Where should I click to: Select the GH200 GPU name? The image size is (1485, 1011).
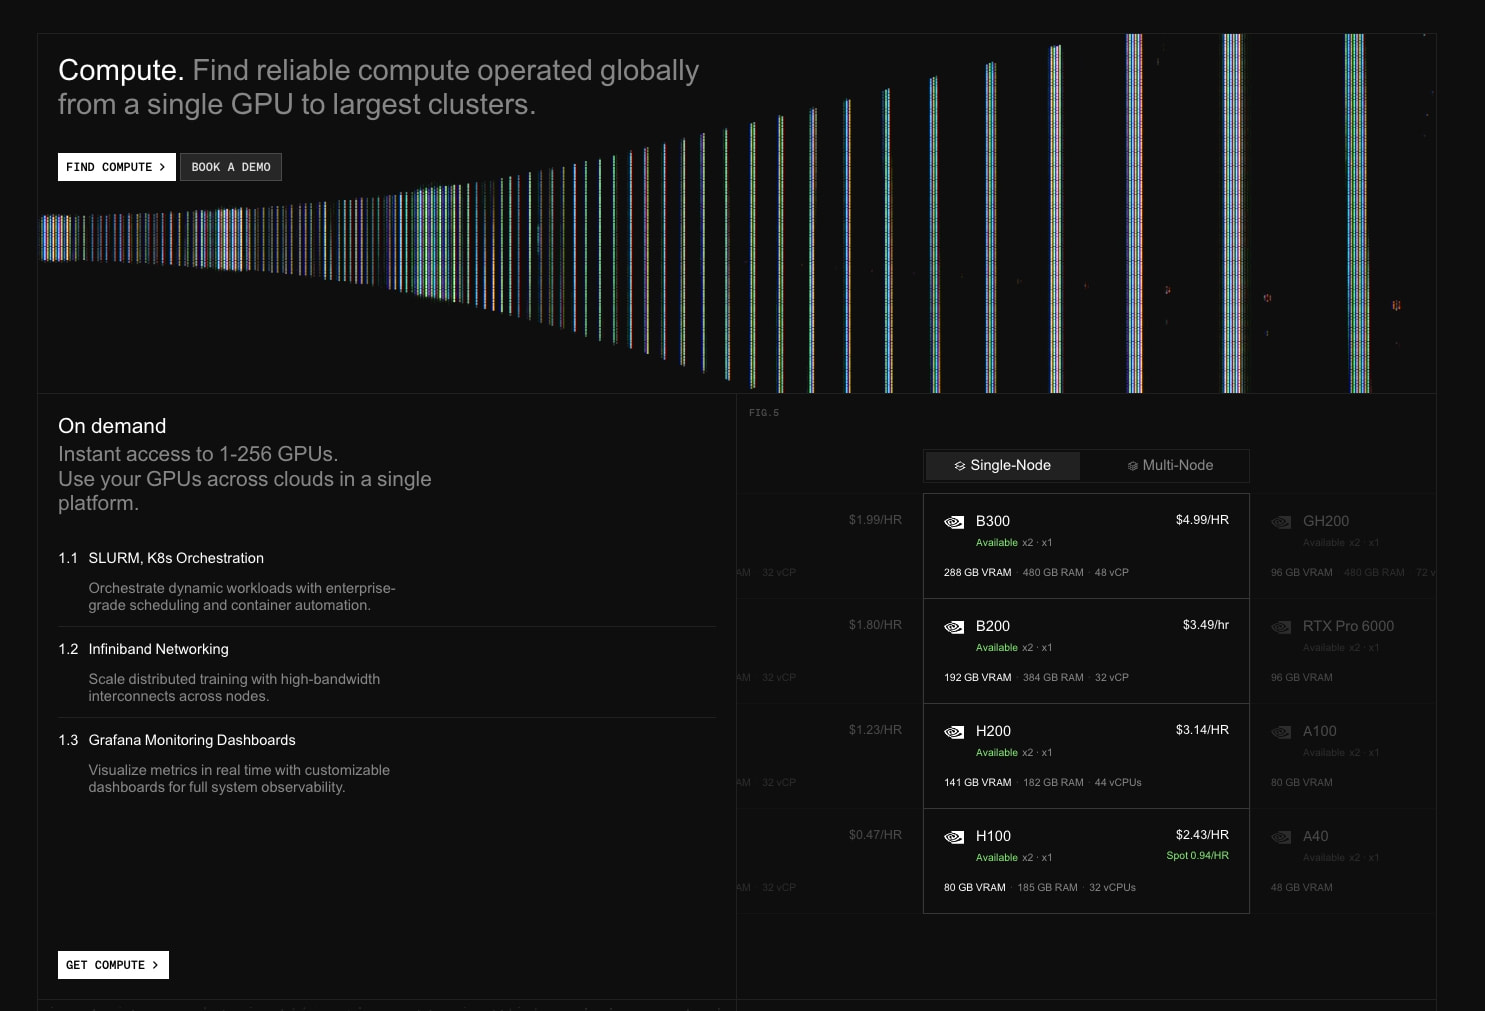click(x=1326, y=521)
